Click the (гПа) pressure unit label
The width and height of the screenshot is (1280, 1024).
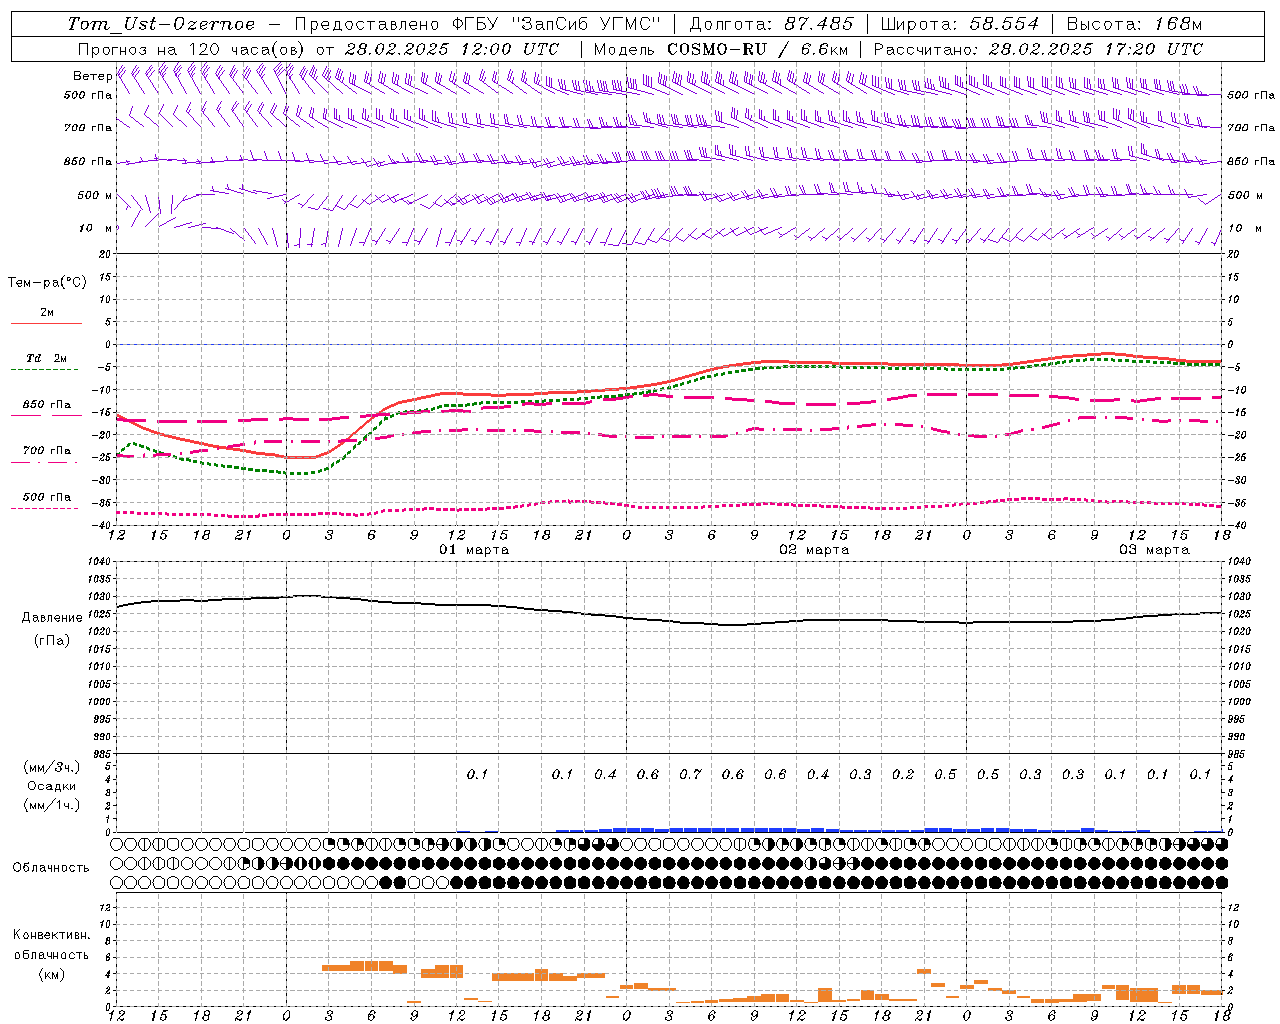click(x=52, y=641)
